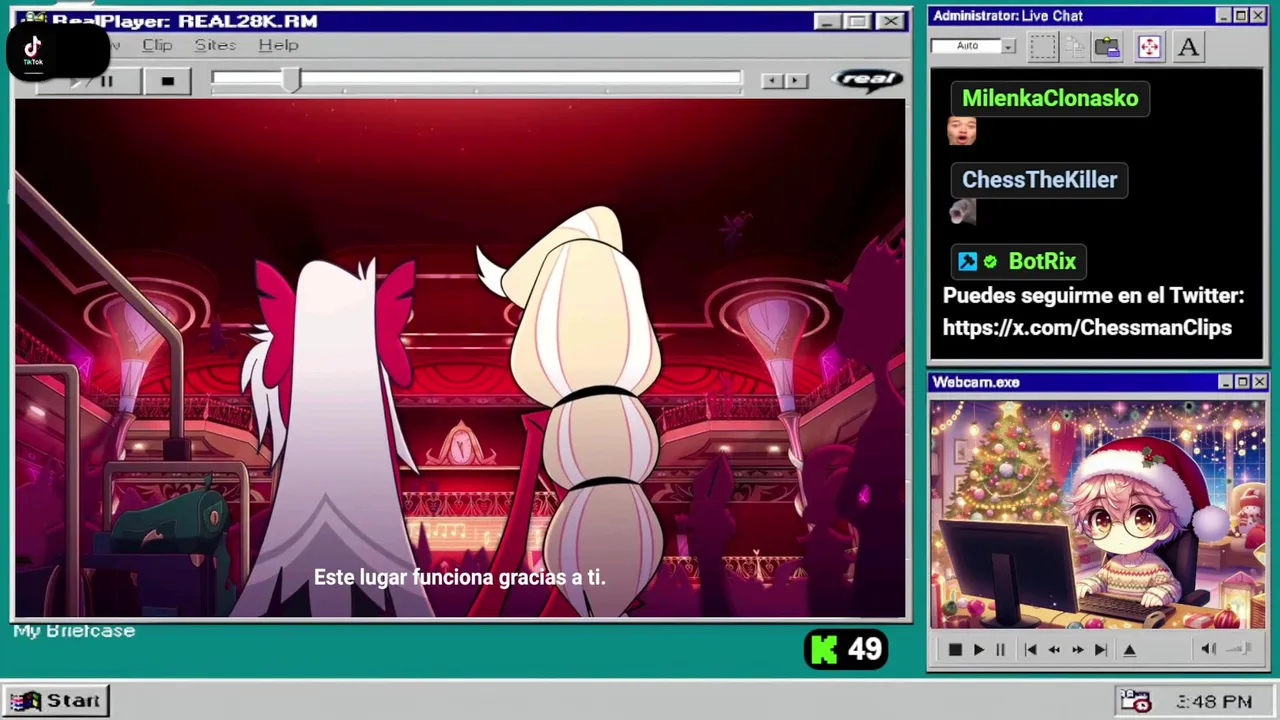The height and width of the screenshot is (720, 1280).
Task: Click the font 'A' icon in Live Chat
Action: 1188,46
